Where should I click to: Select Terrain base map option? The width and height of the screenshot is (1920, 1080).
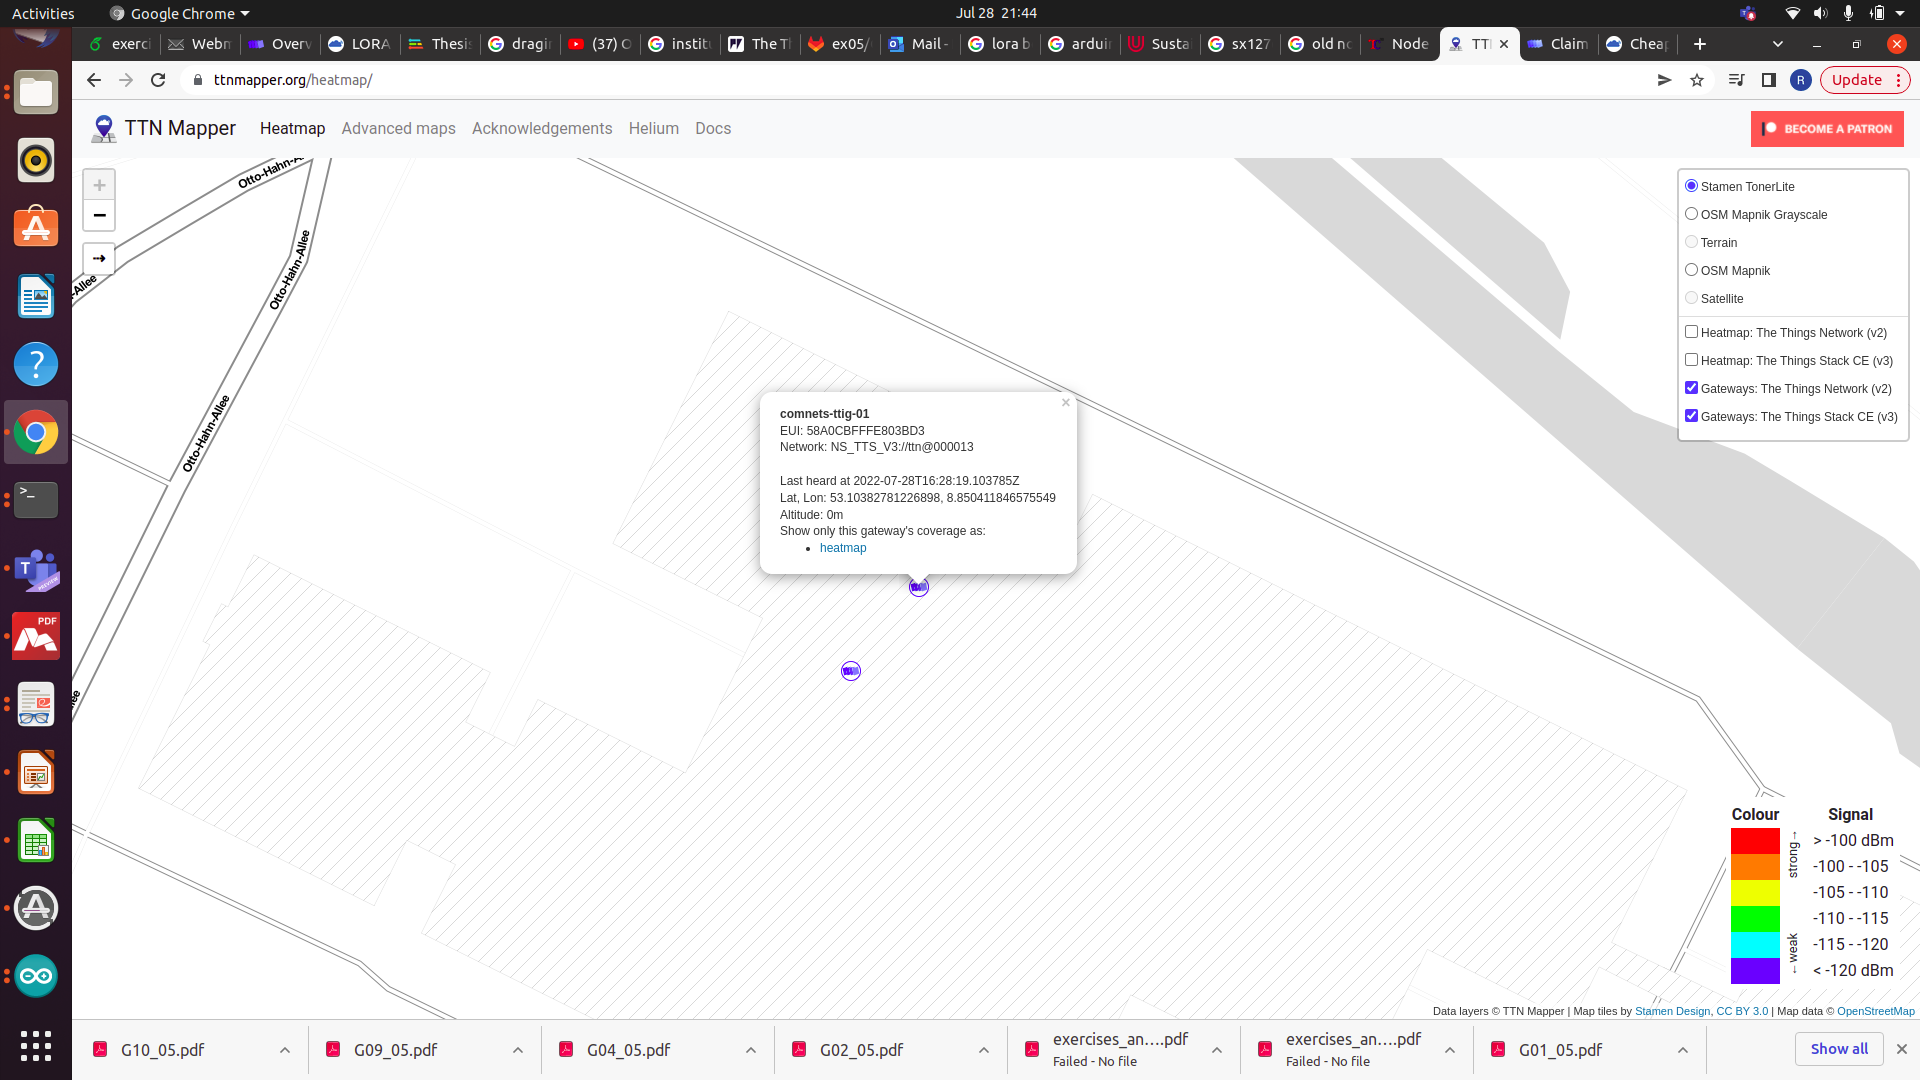[1692, 242]
